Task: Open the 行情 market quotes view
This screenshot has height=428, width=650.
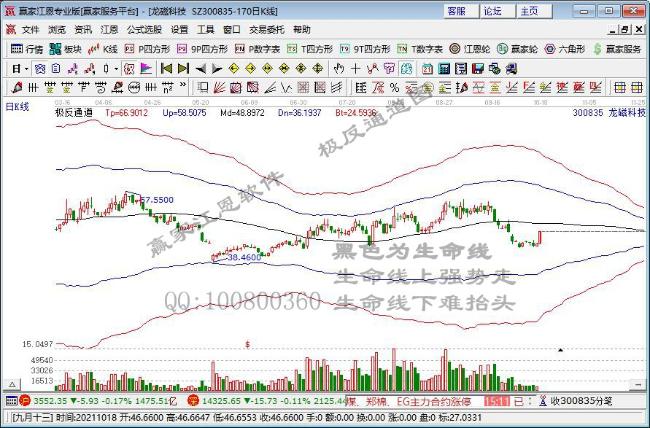Action: (x=27, y=48)
